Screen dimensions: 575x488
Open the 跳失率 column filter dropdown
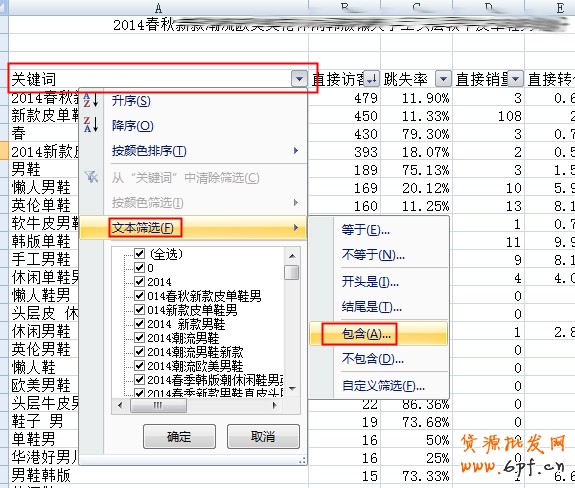[x=443, y=79]
